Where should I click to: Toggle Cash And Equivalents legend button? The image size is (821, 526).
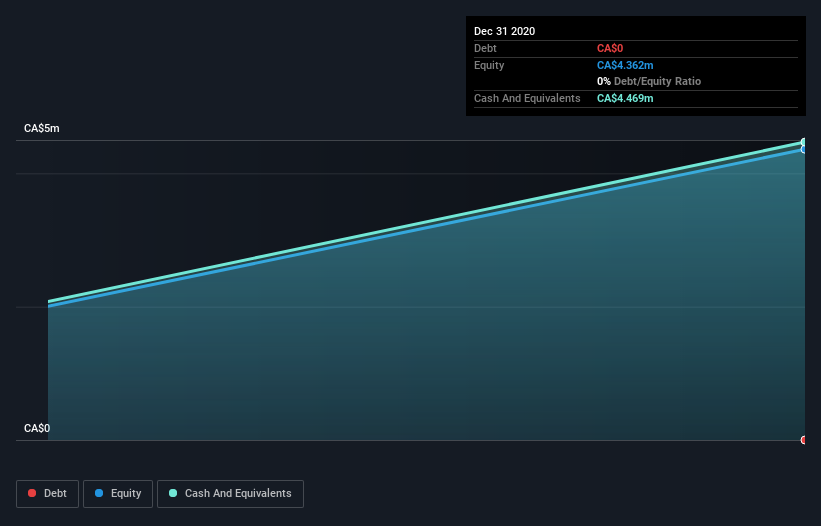click(230, 494)
